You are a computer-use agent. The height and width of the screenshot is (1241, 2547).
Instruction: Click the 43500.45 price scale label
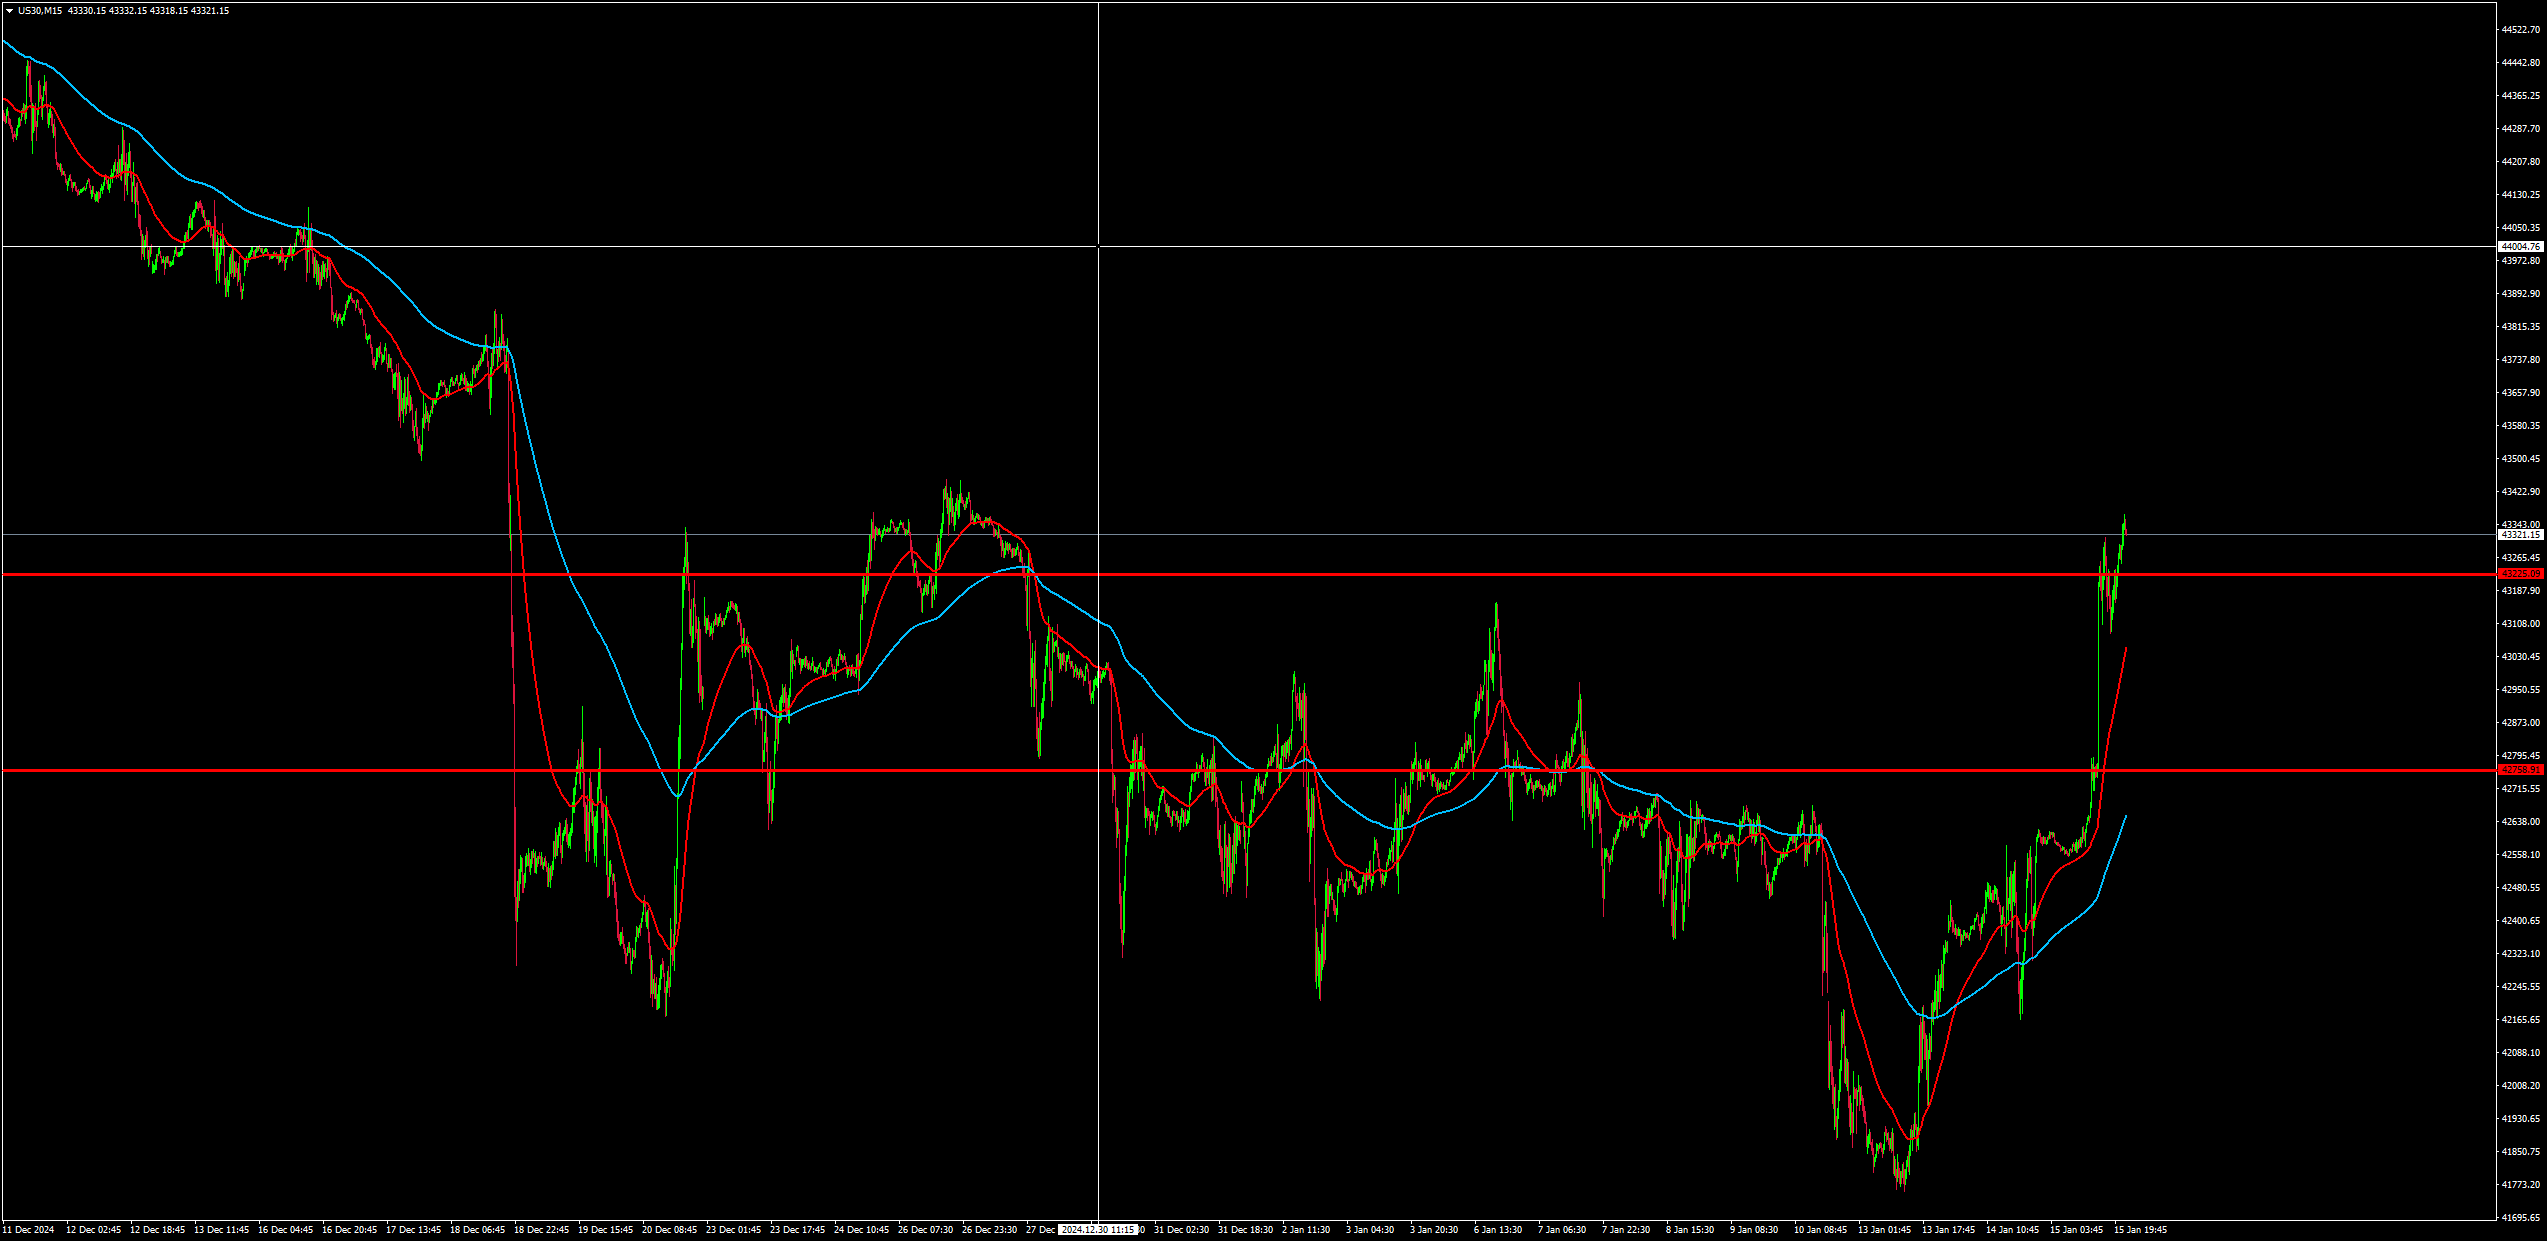pyautogui.click(x=2521, y=459)
